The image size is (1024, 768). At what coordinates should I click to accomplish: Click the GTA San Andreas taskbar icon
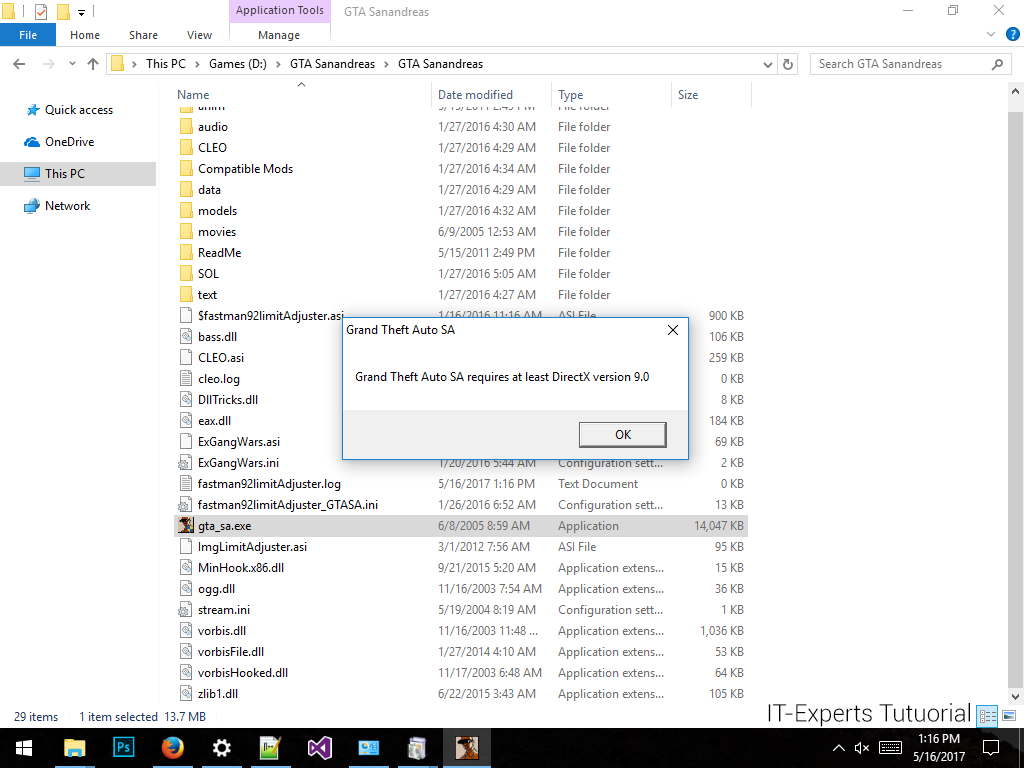(x=466, y=747)
